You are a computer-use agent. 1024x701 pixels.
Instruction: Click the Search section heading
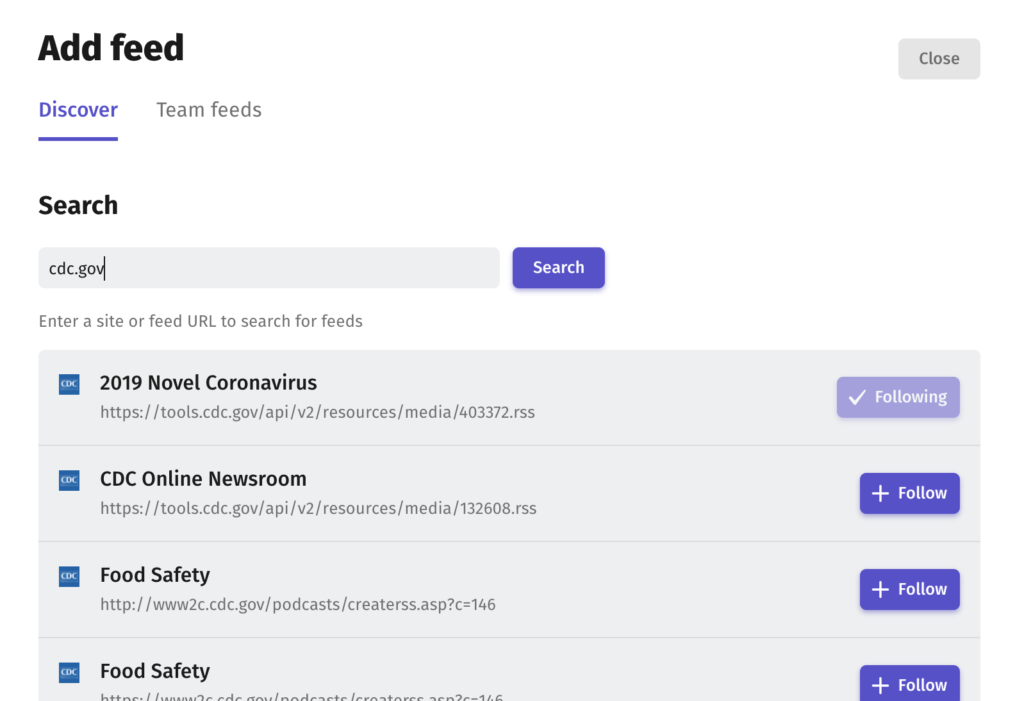(x=78, y=205)
